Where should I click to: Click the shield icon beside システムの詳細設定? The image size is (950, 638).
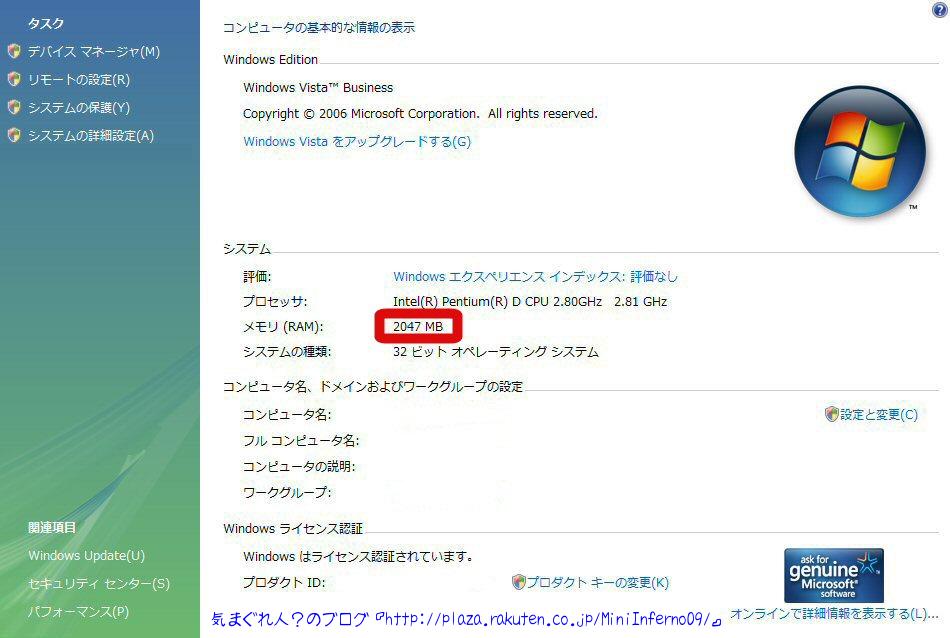(14, 135)
